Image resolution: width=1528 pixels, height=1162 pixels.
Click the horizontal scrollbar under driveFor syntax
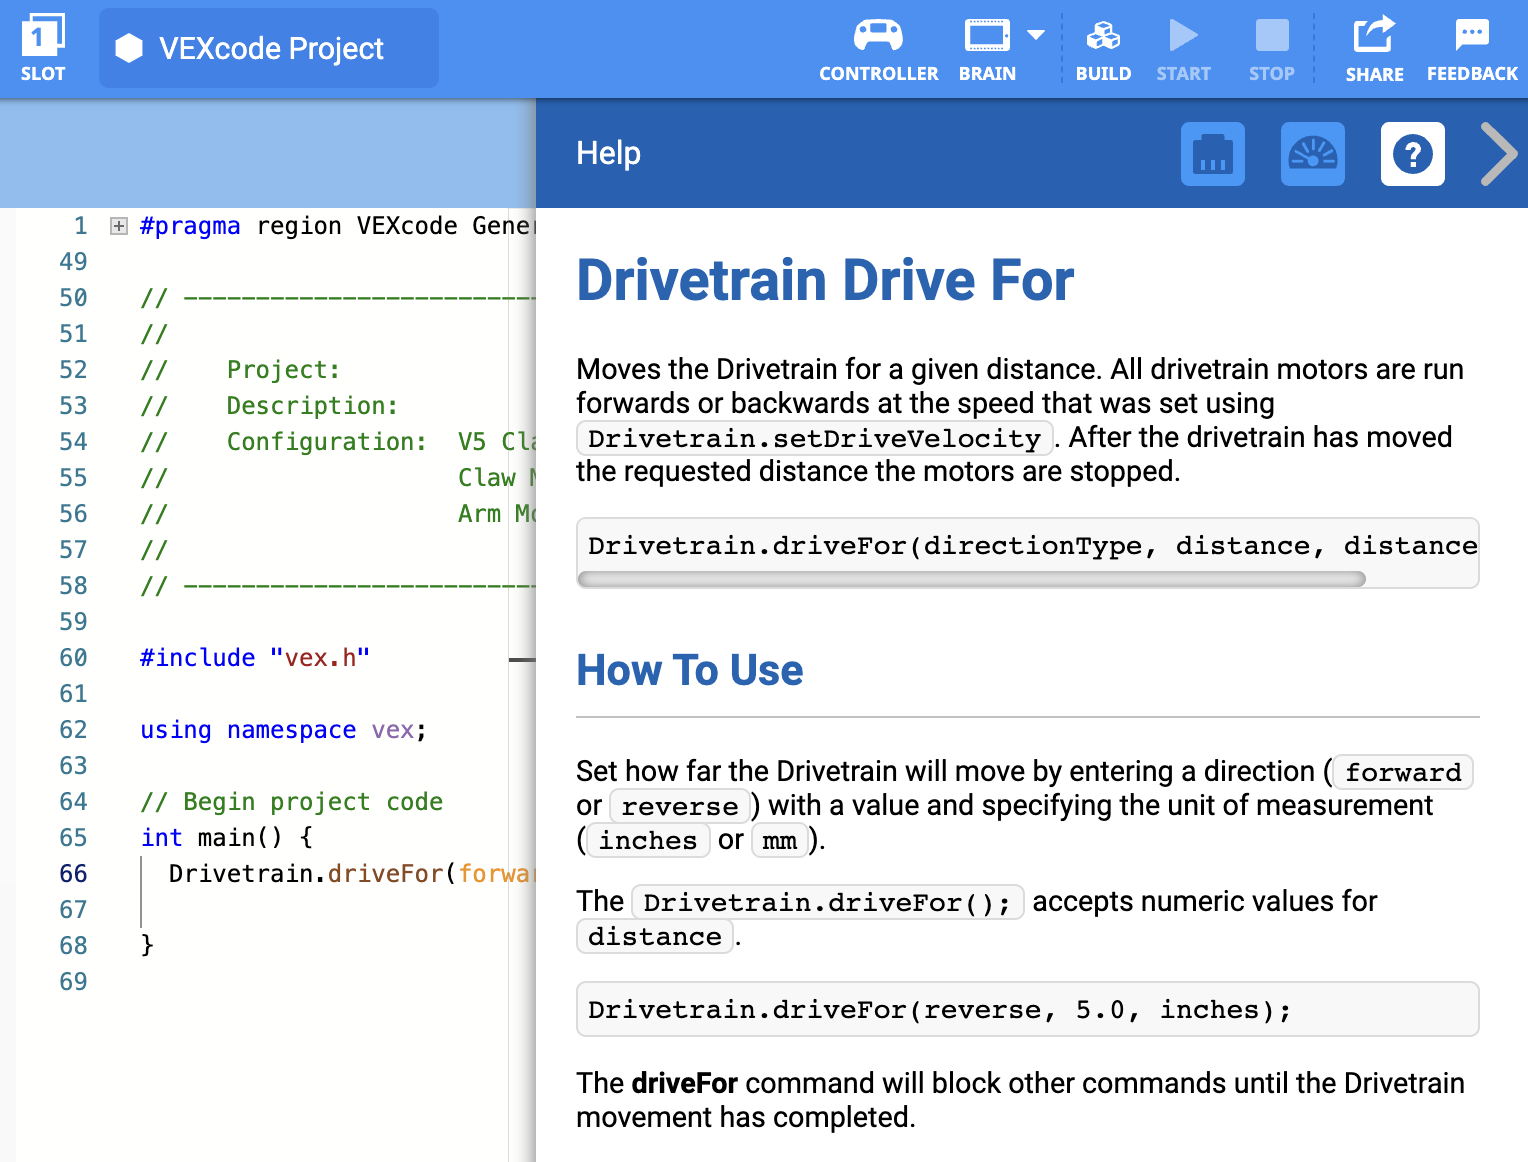pos(970,579)
